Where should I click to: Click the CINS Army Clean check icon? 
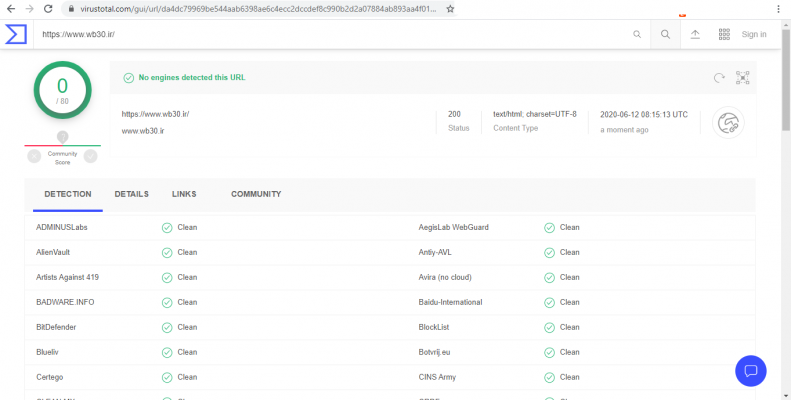click(x=549, y=378)
